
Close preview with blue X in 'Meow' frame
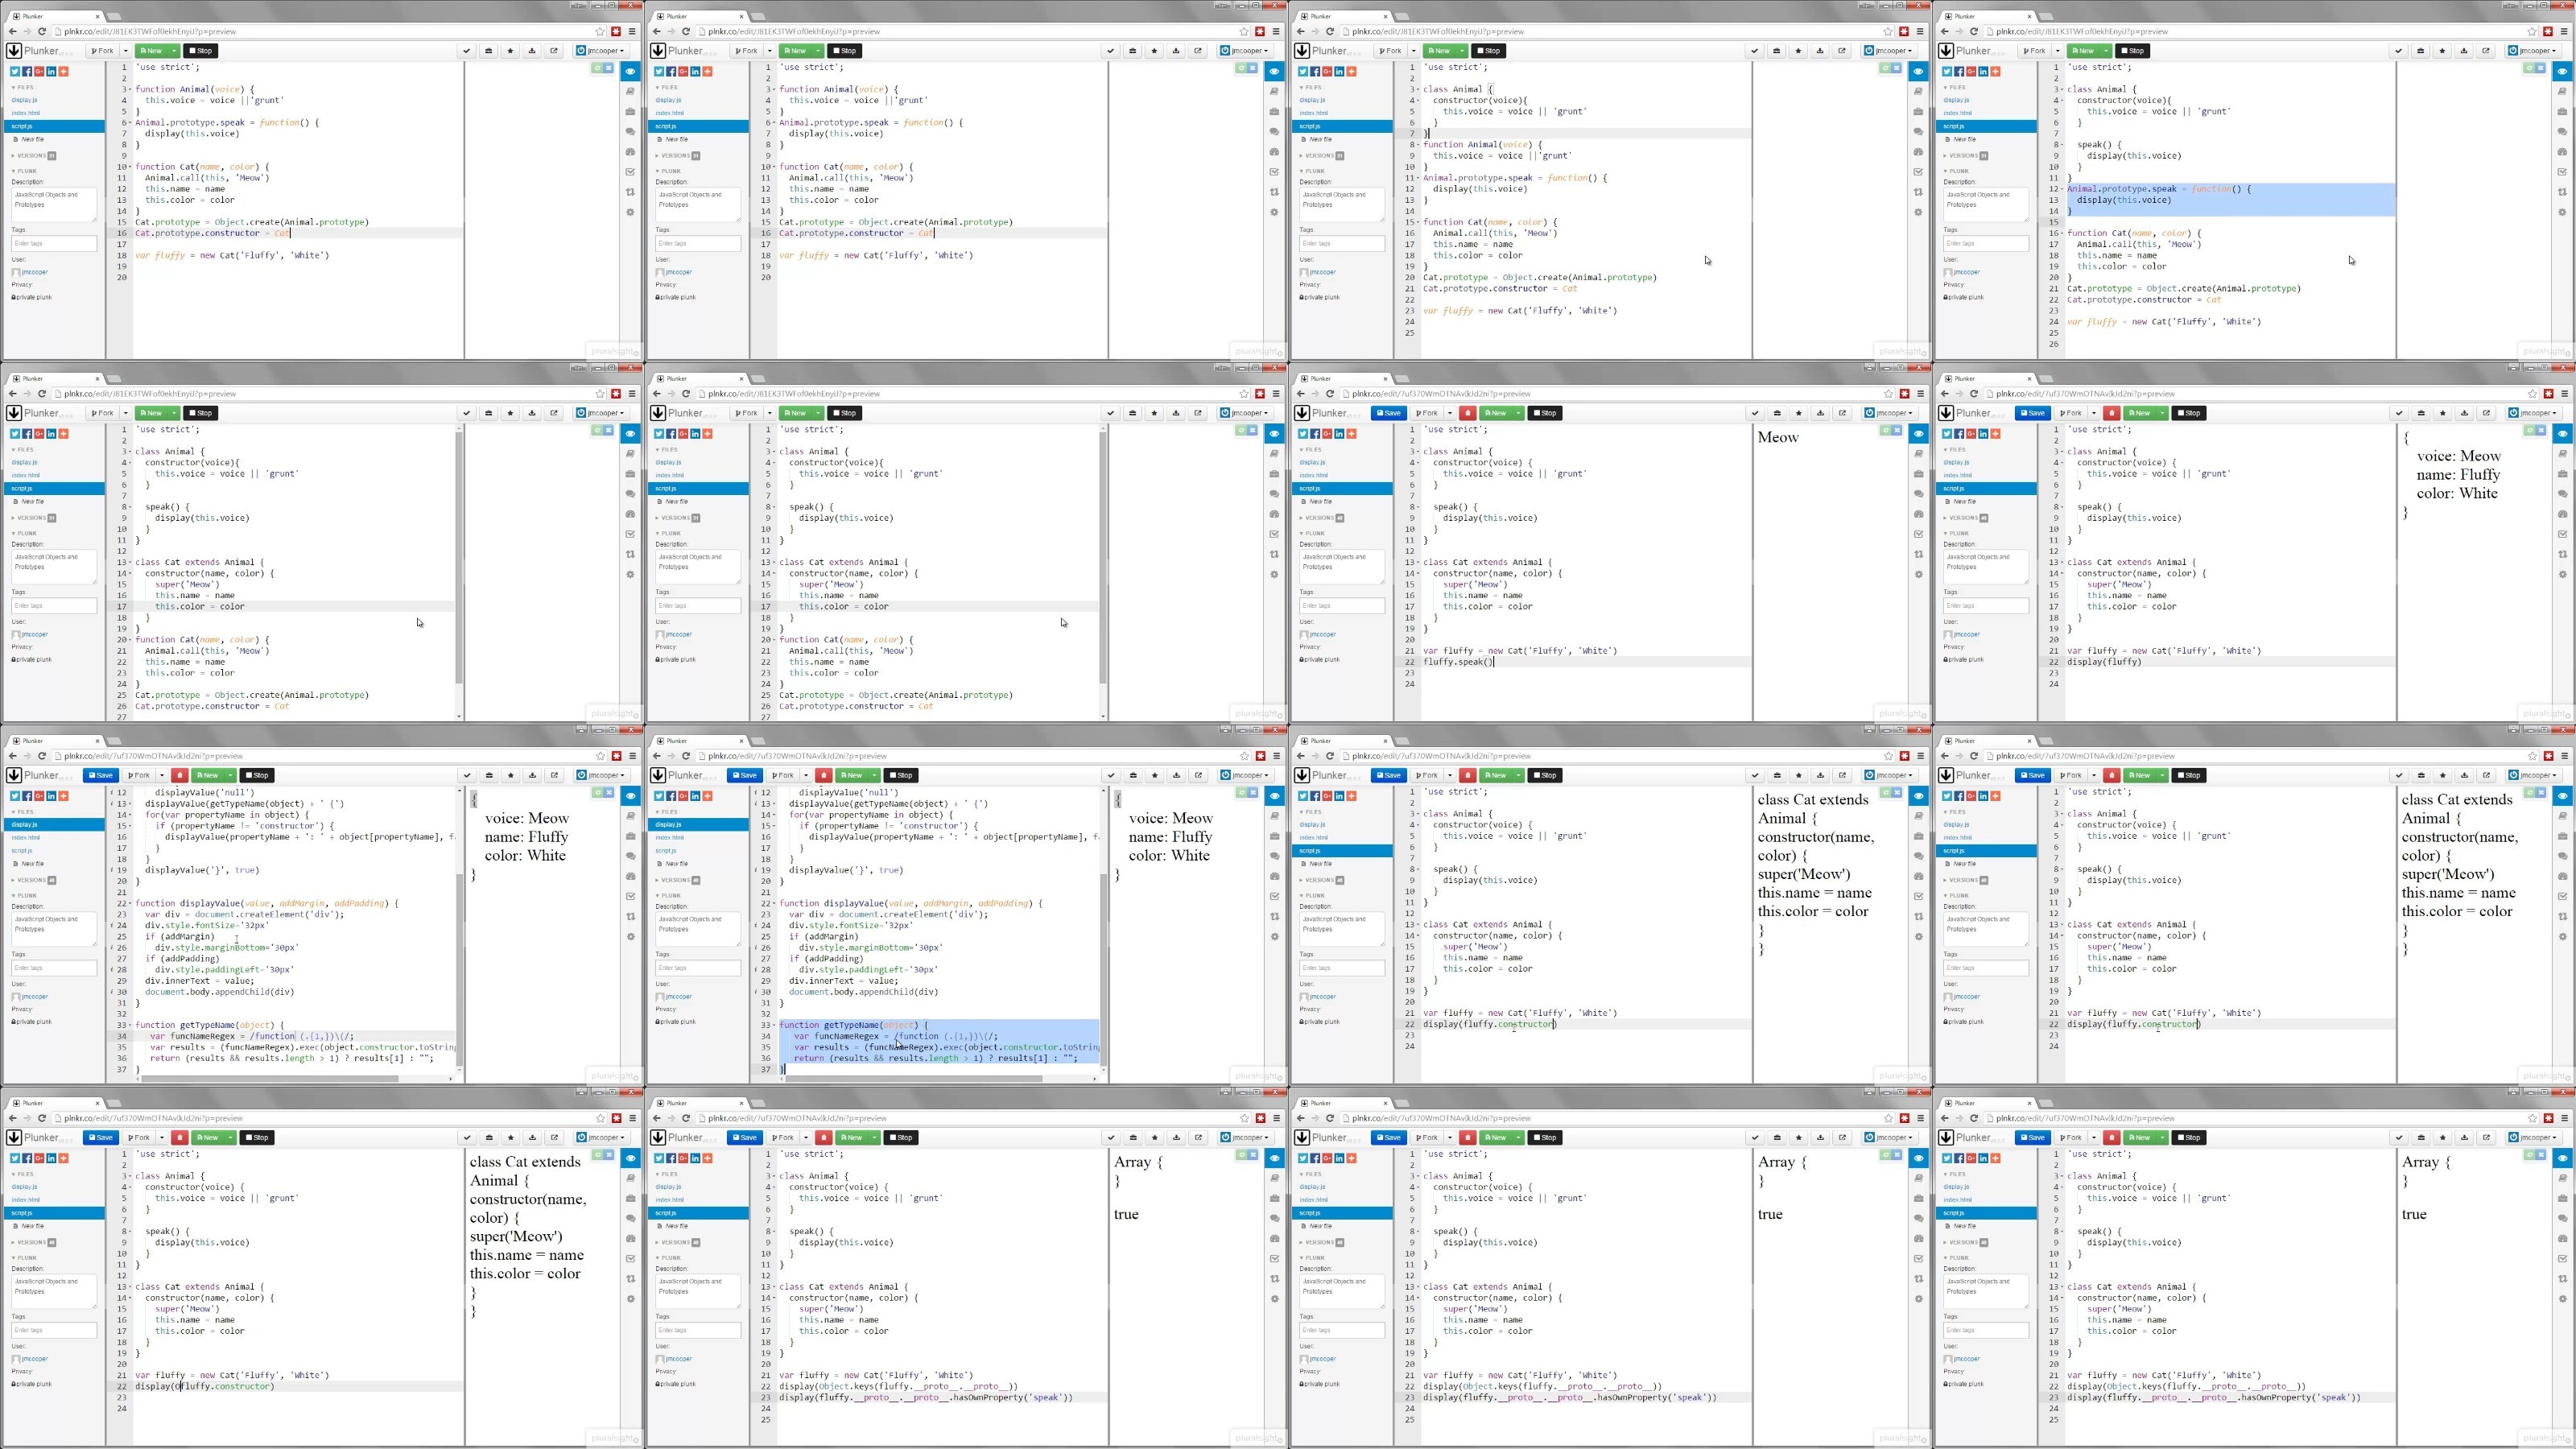[x=1896, y=431]
